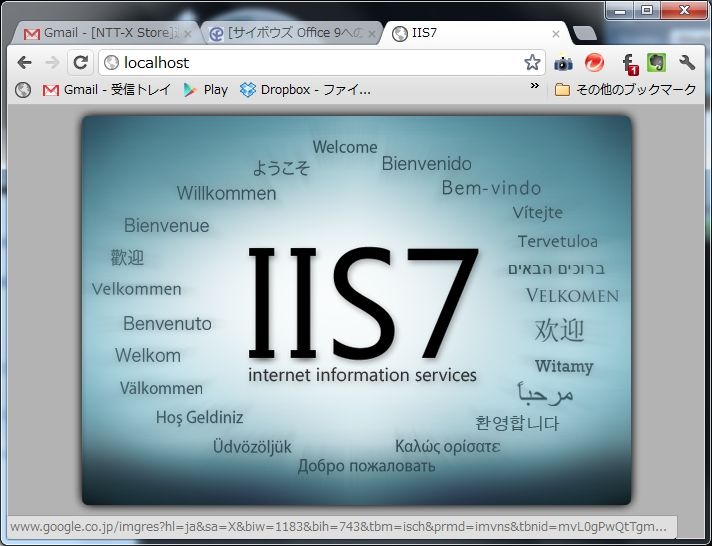Click the Välkommen text
The height and width of the screenshot is (546, 712).
pyautogui.click(x=161, y=388)
